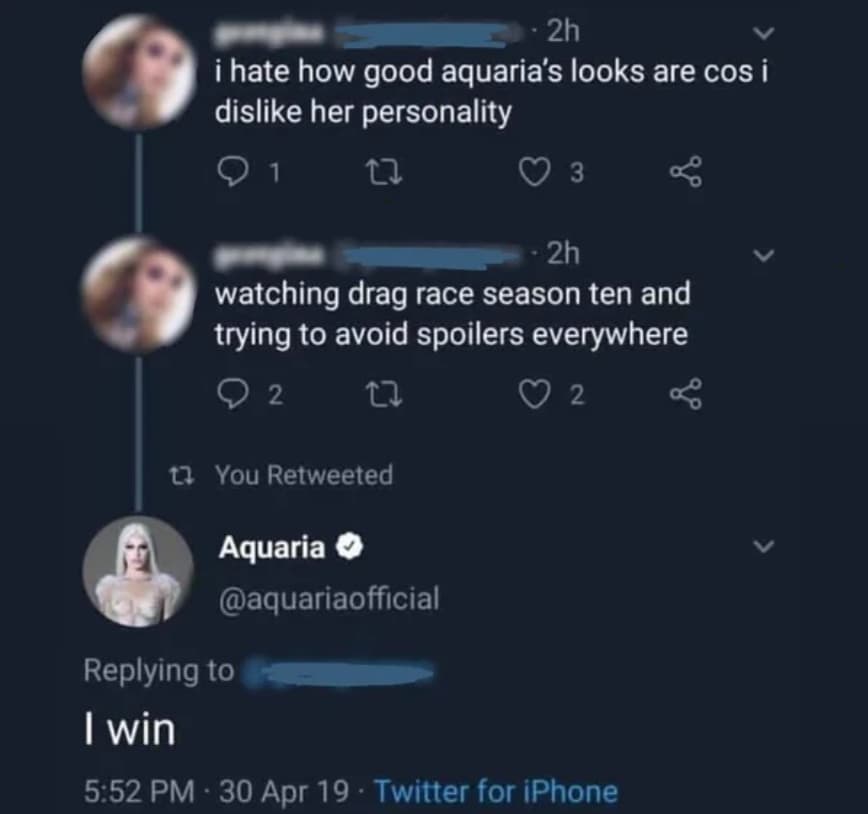868x814 pixels.
Task: Open Aquaria's profile picture
Action: (x=137, y=571)
